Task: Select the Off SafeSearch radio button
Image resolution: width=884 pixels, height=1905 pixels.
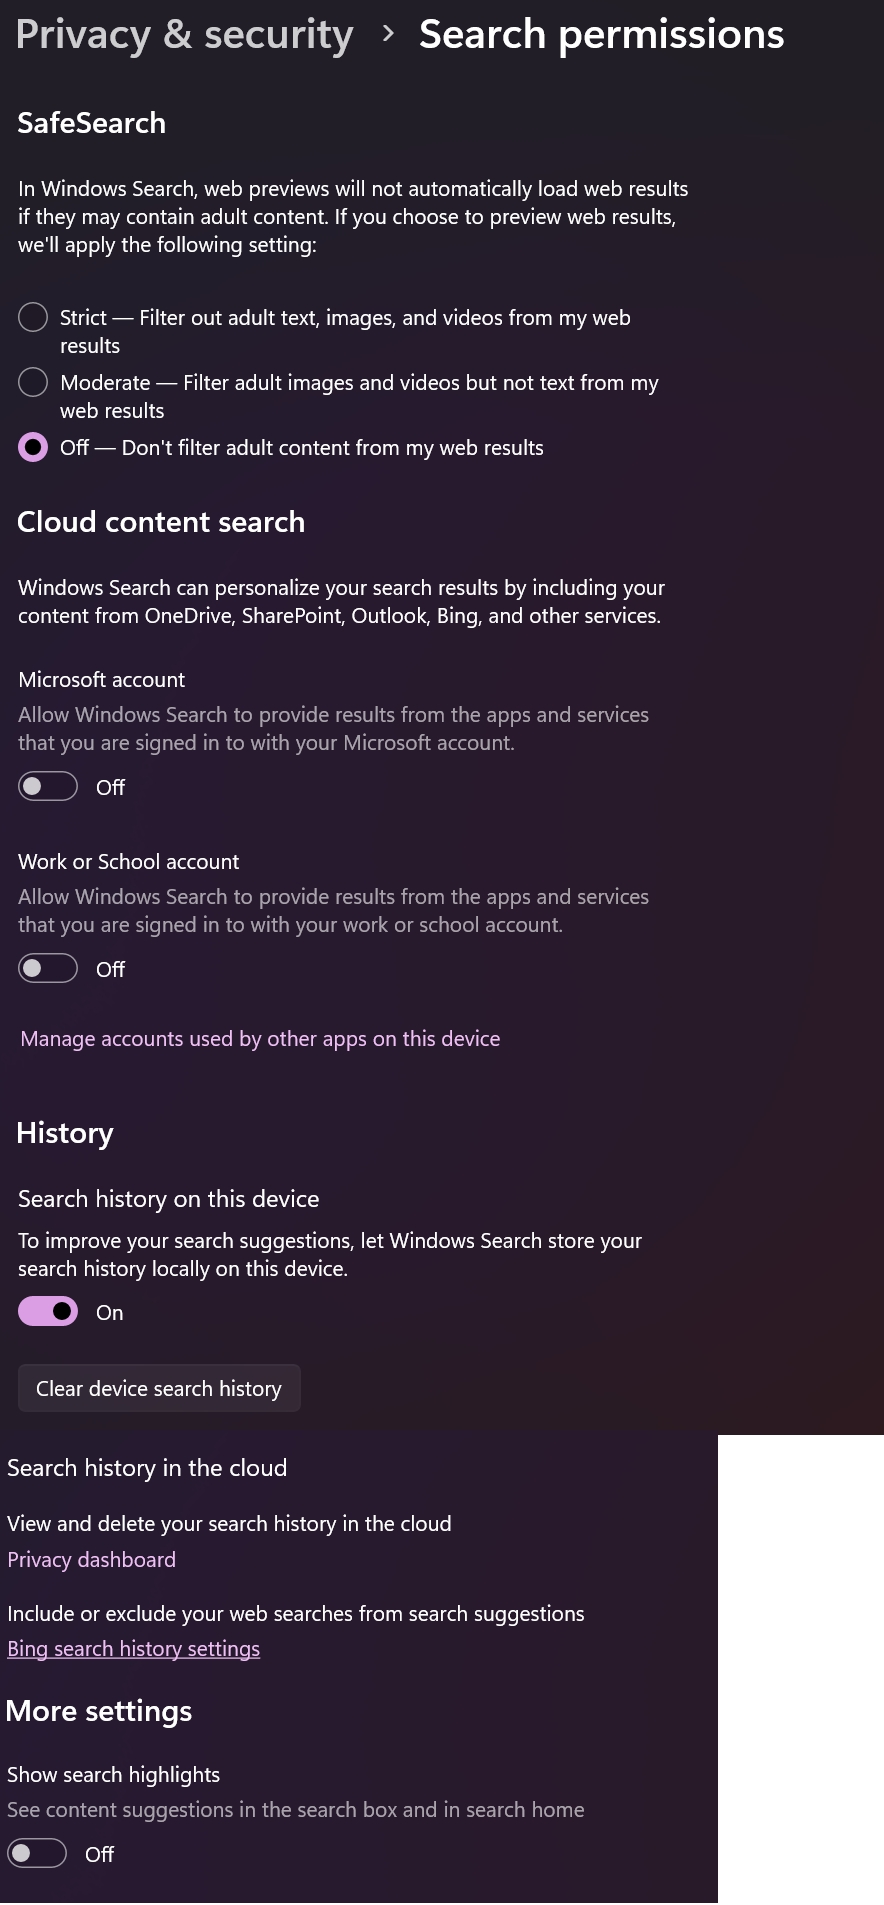Action: click(33, 447)
